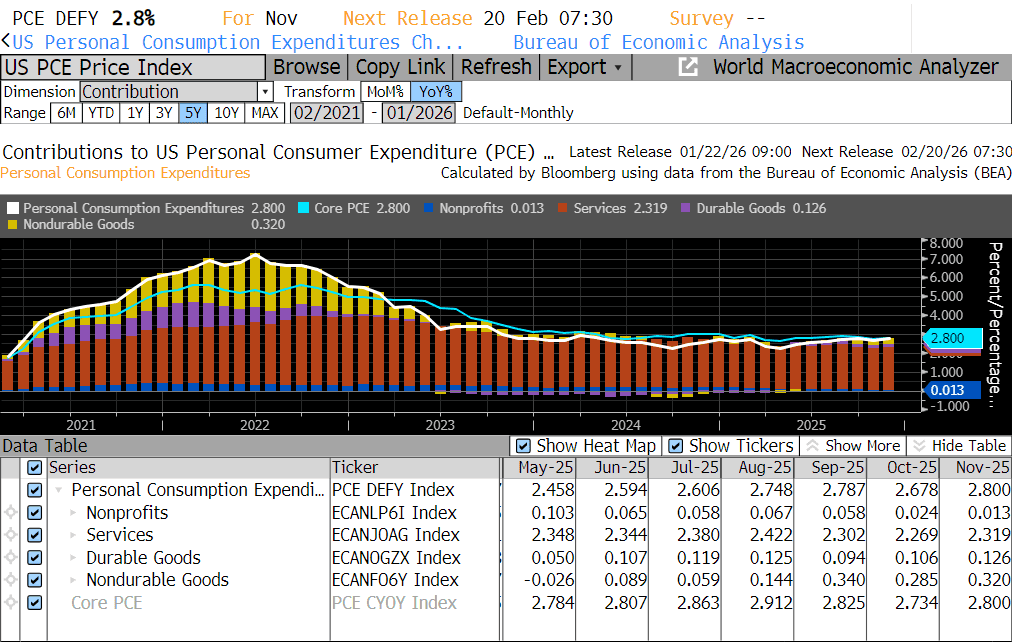Click the Services red legend swatch

pos(564,209)
